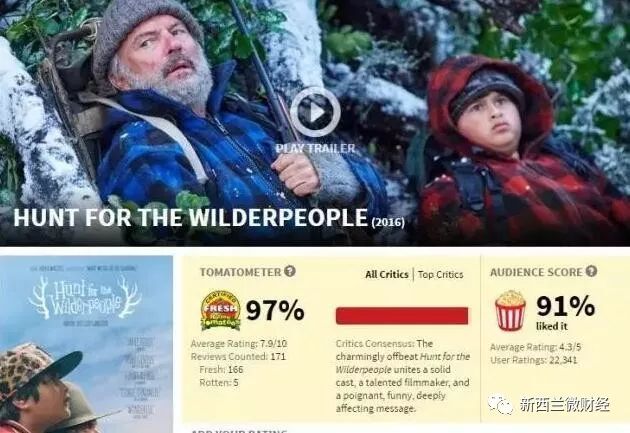The height and width of the screenshot is (433, 630).
Task: Switch to the All Critics tab
Action: click(x=387, y=274)
